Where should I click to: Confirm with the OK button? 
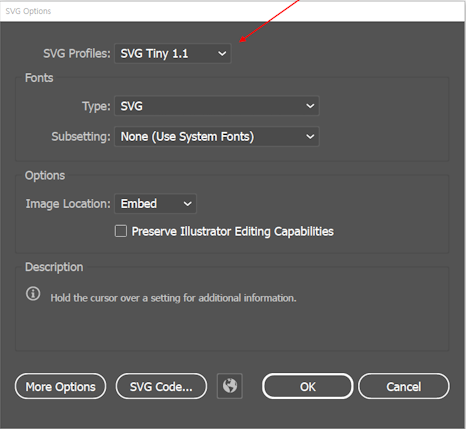307,386
